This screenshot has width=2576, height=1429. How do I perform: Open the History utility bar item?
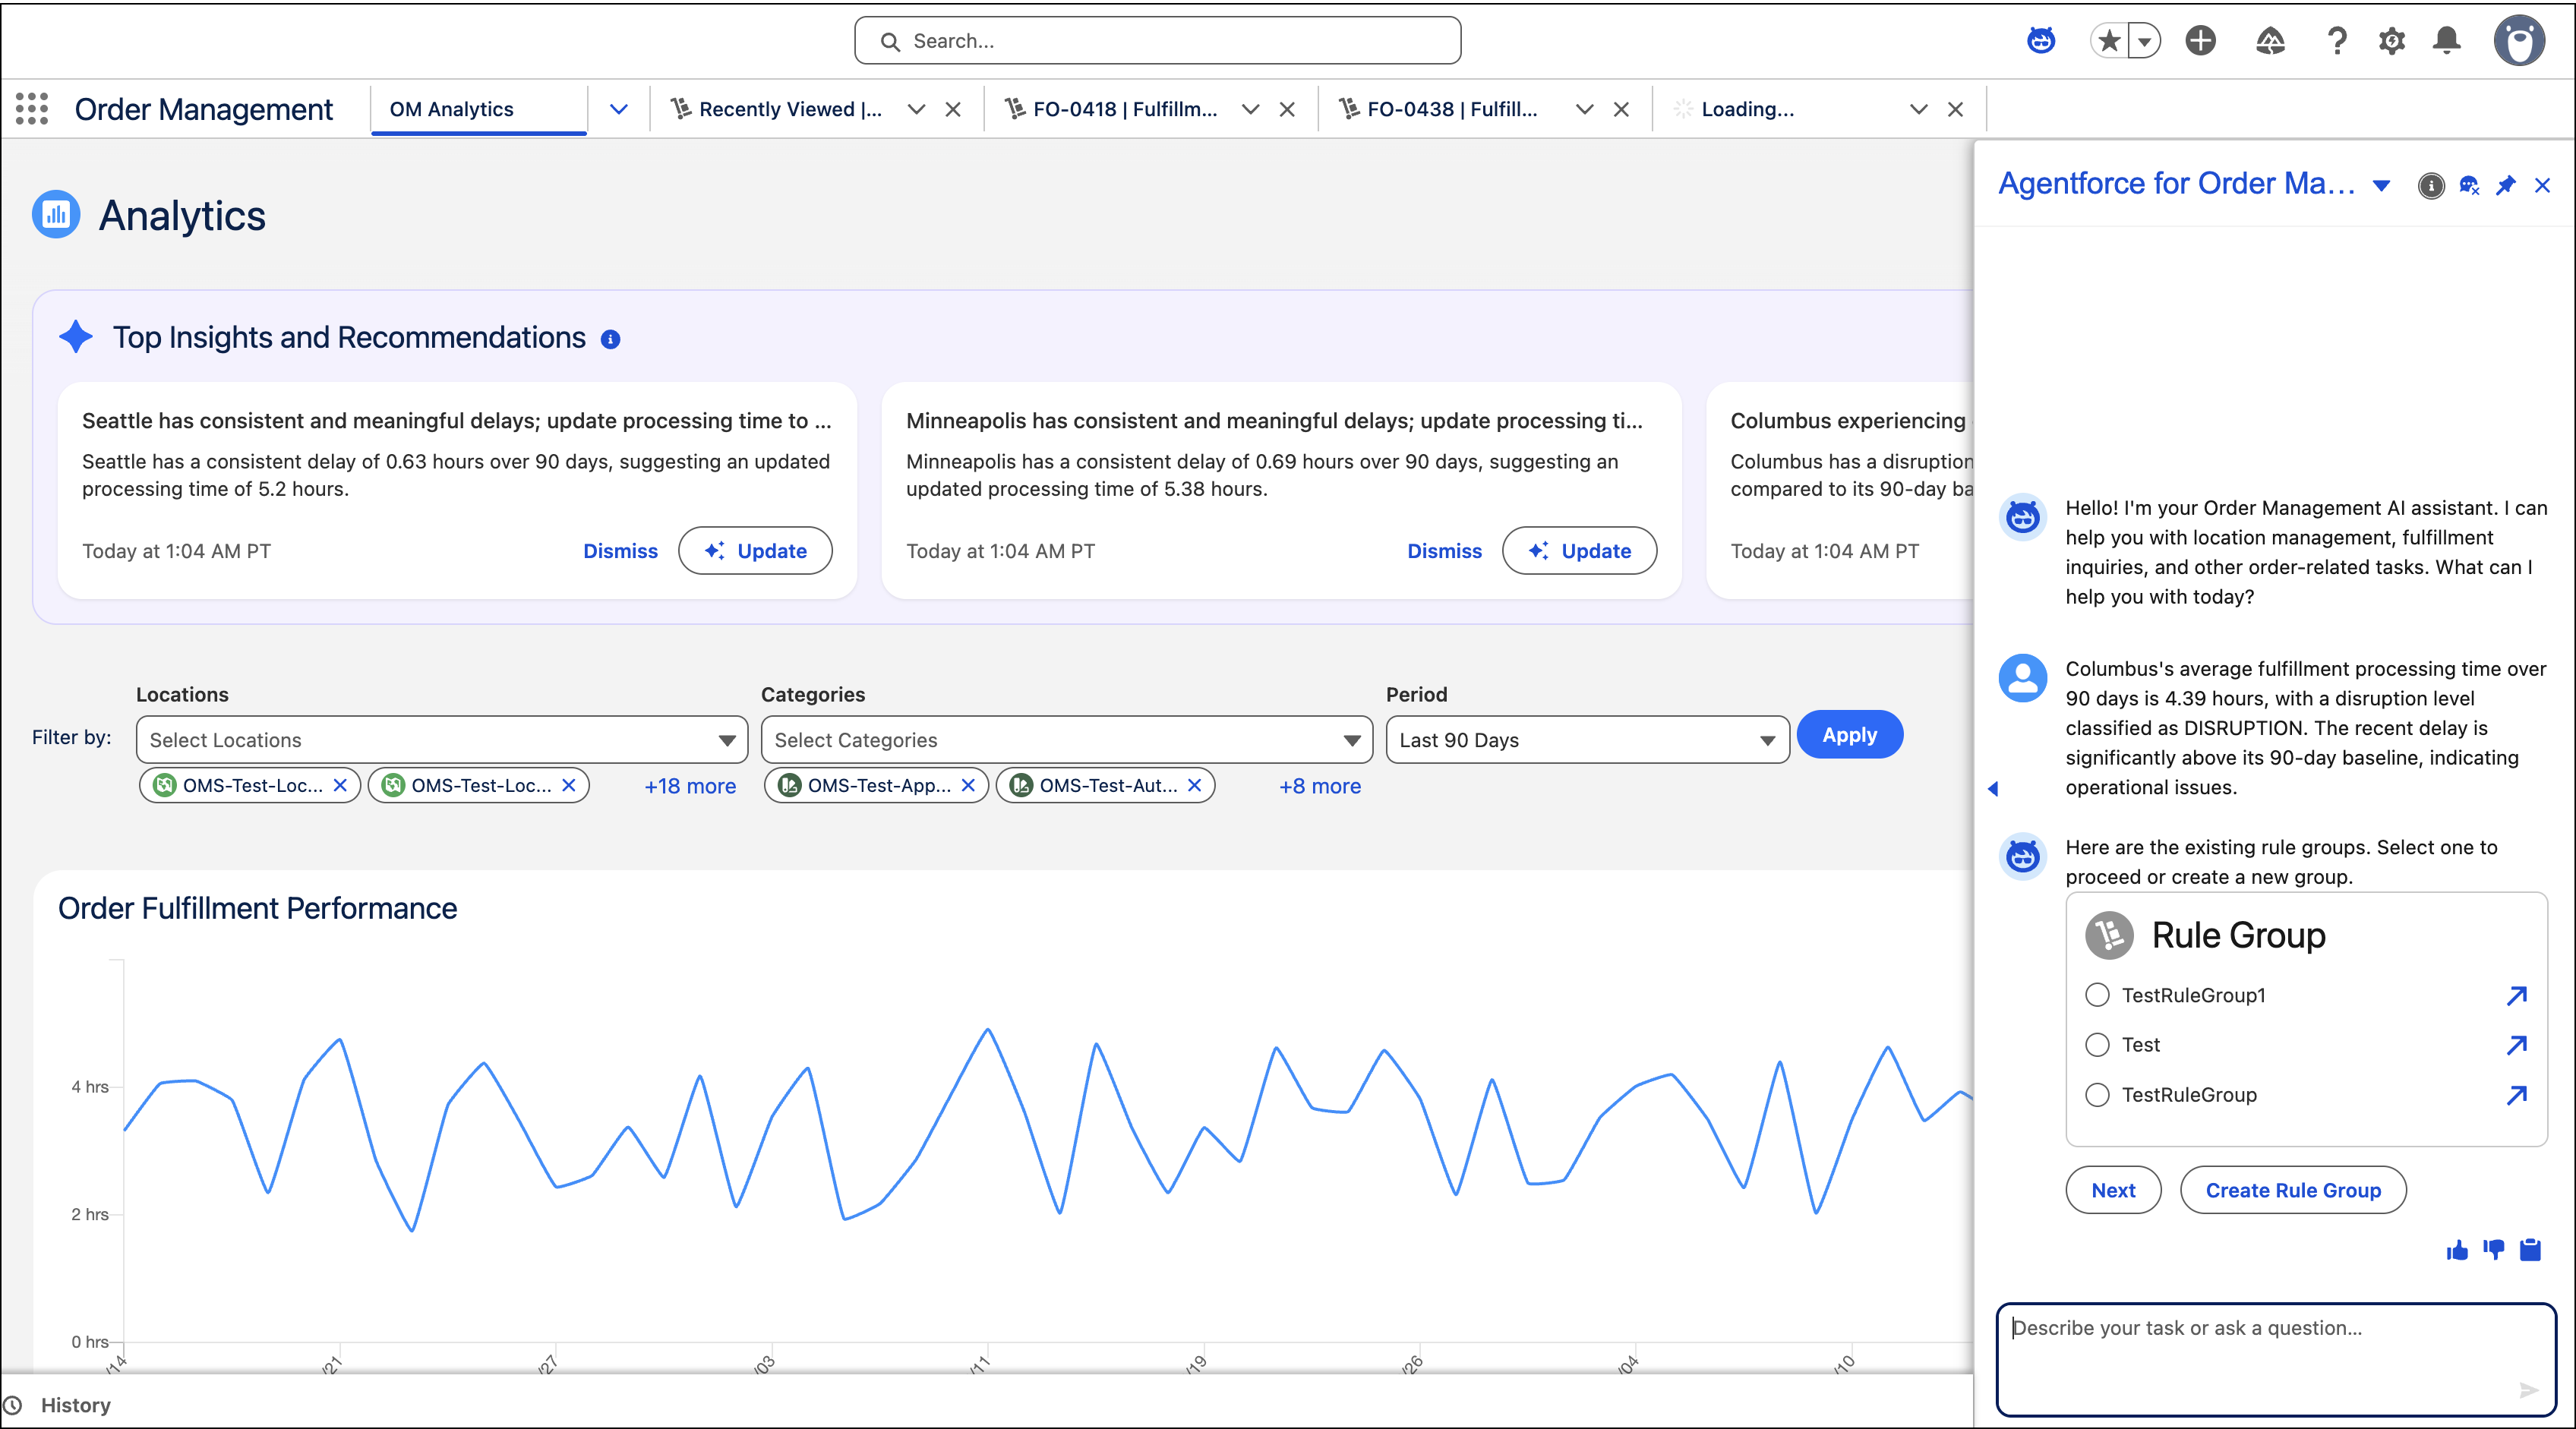point(58,1405)
